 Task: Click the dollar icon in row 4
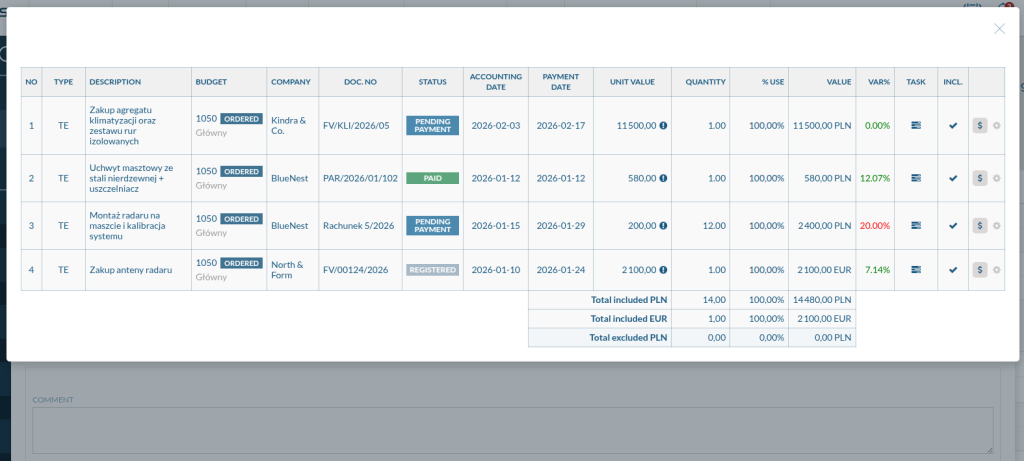coord(980,270)
